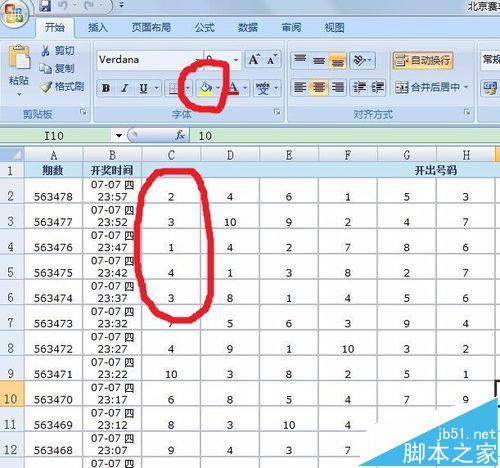Screen dimensions: 500x468
Task: Expand the fill color palette arrow
Action: [x=218, y=88]
